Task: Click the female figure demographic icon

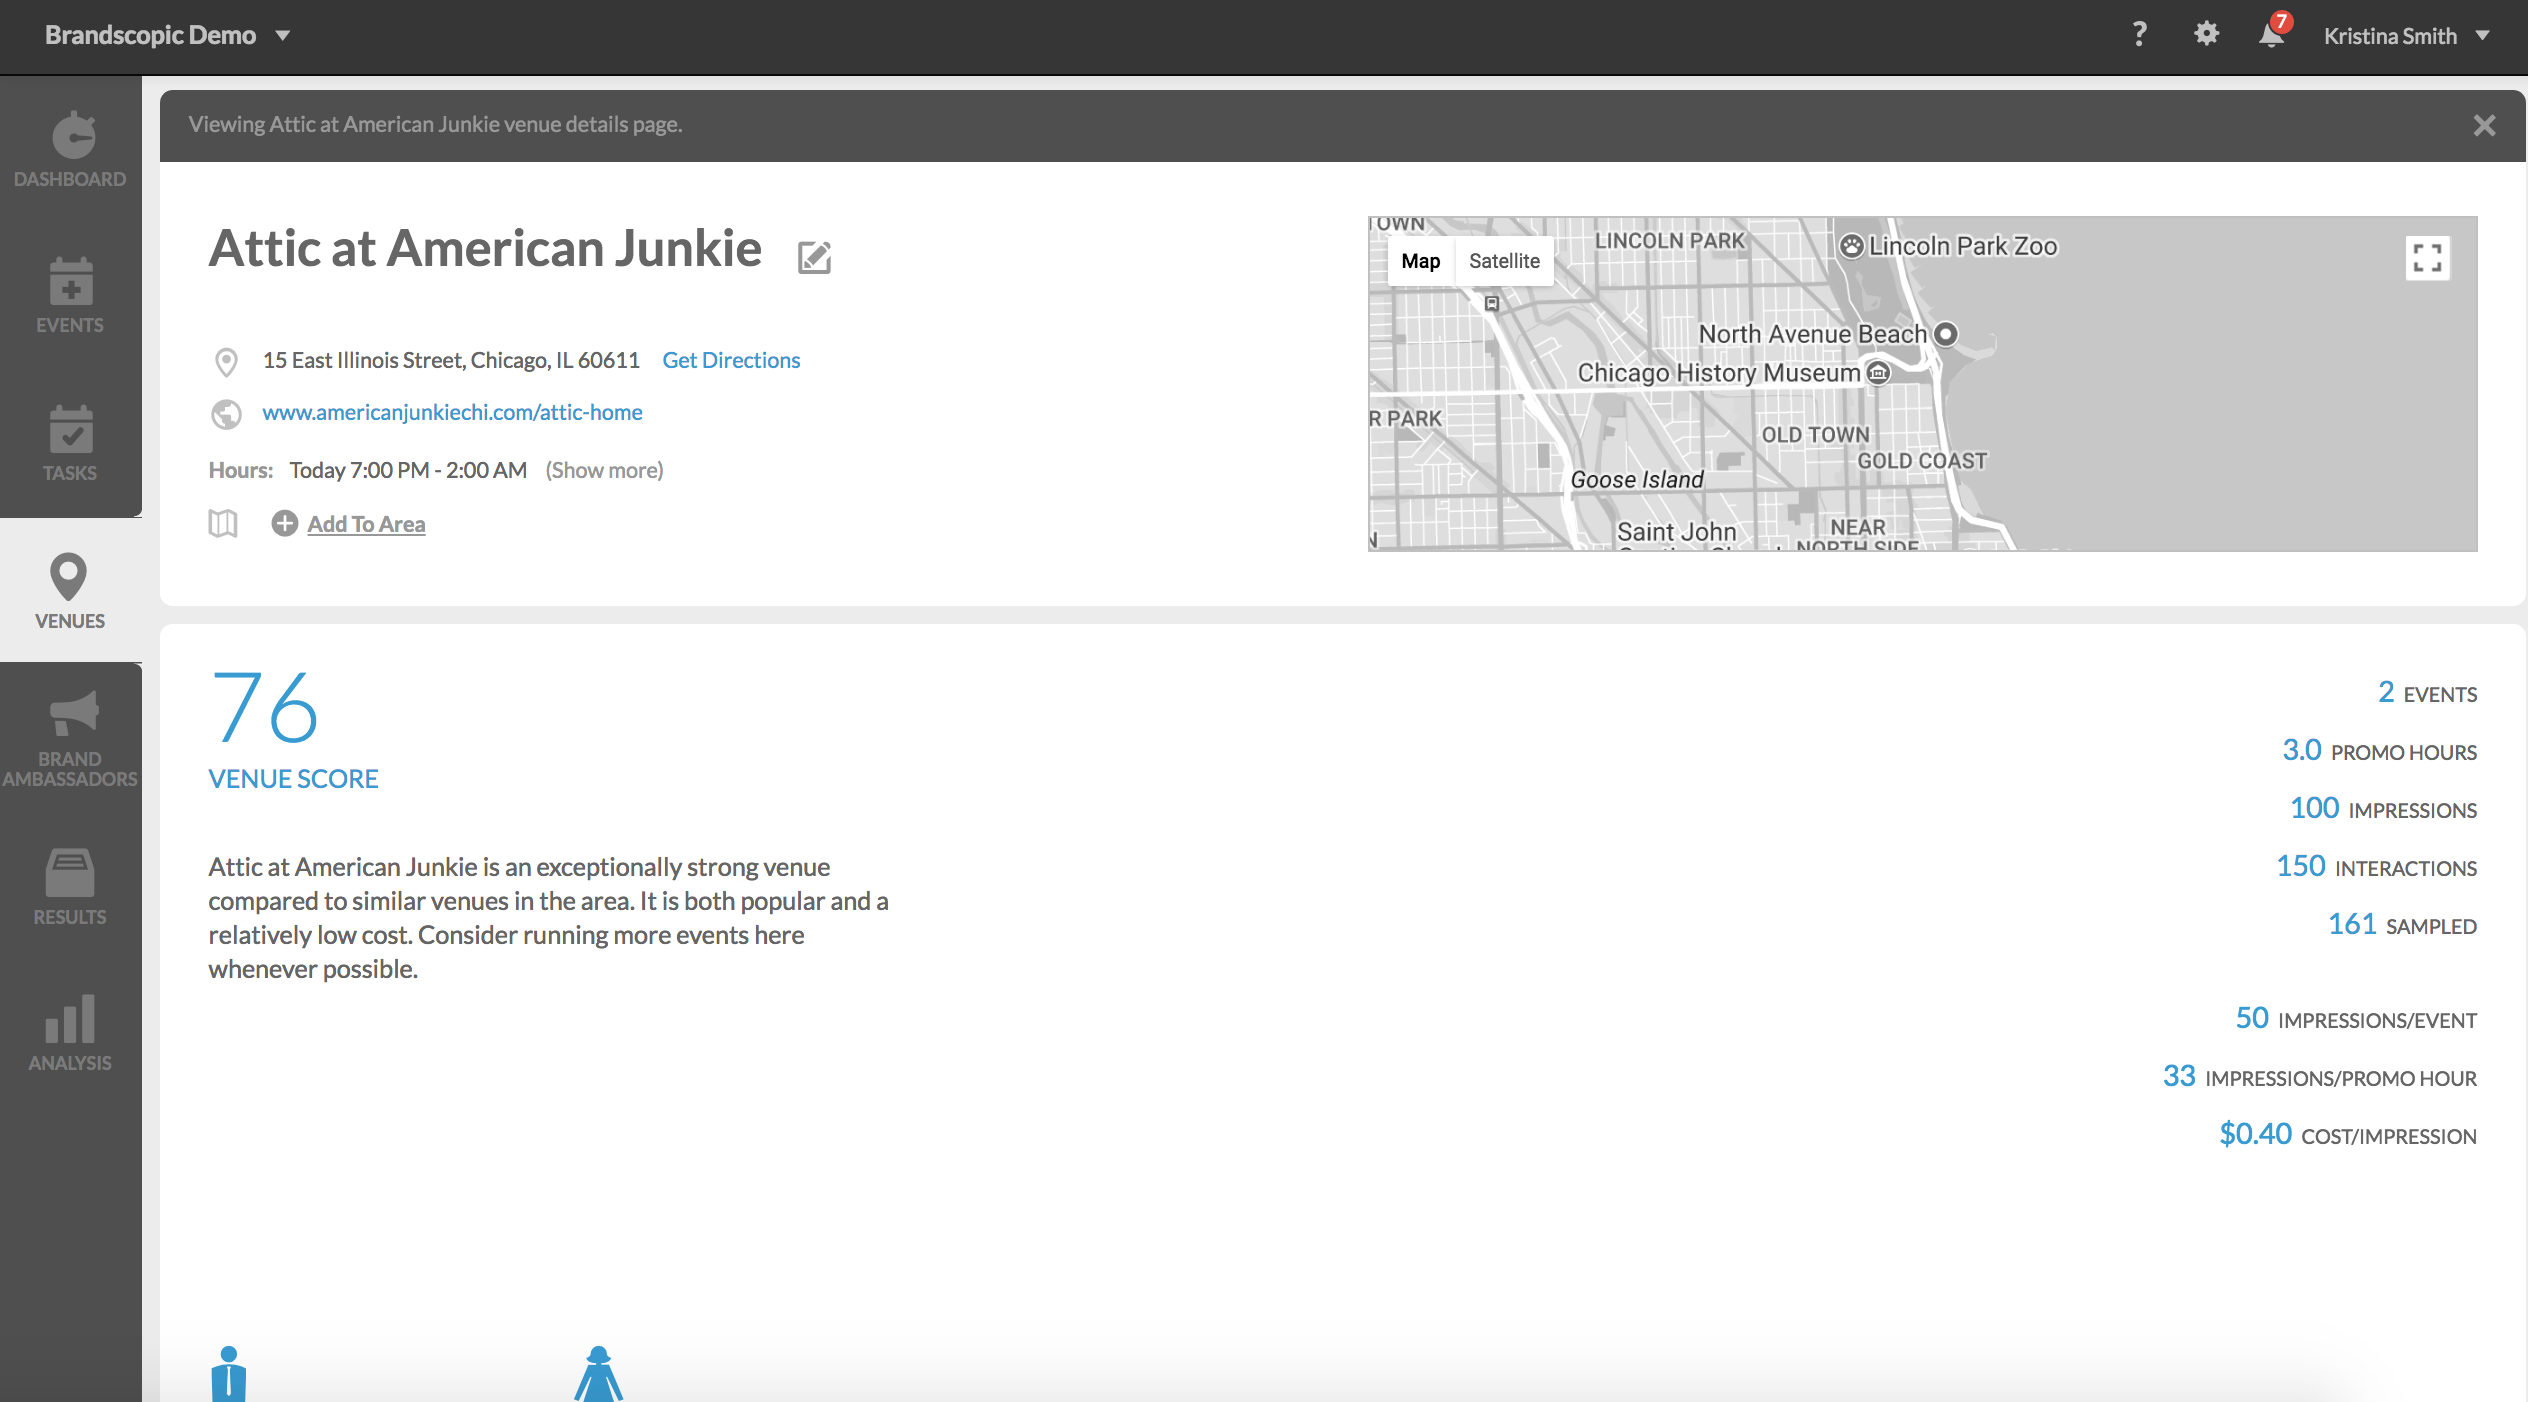Action: click(599, 1374)
